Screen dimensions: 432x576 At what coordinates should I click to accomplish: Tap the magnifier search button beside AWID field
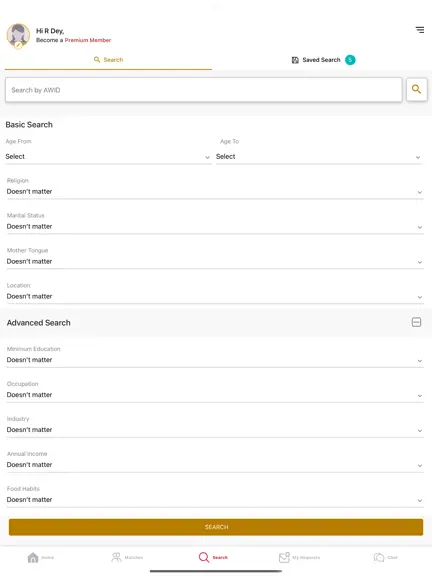tap(417, 89)
